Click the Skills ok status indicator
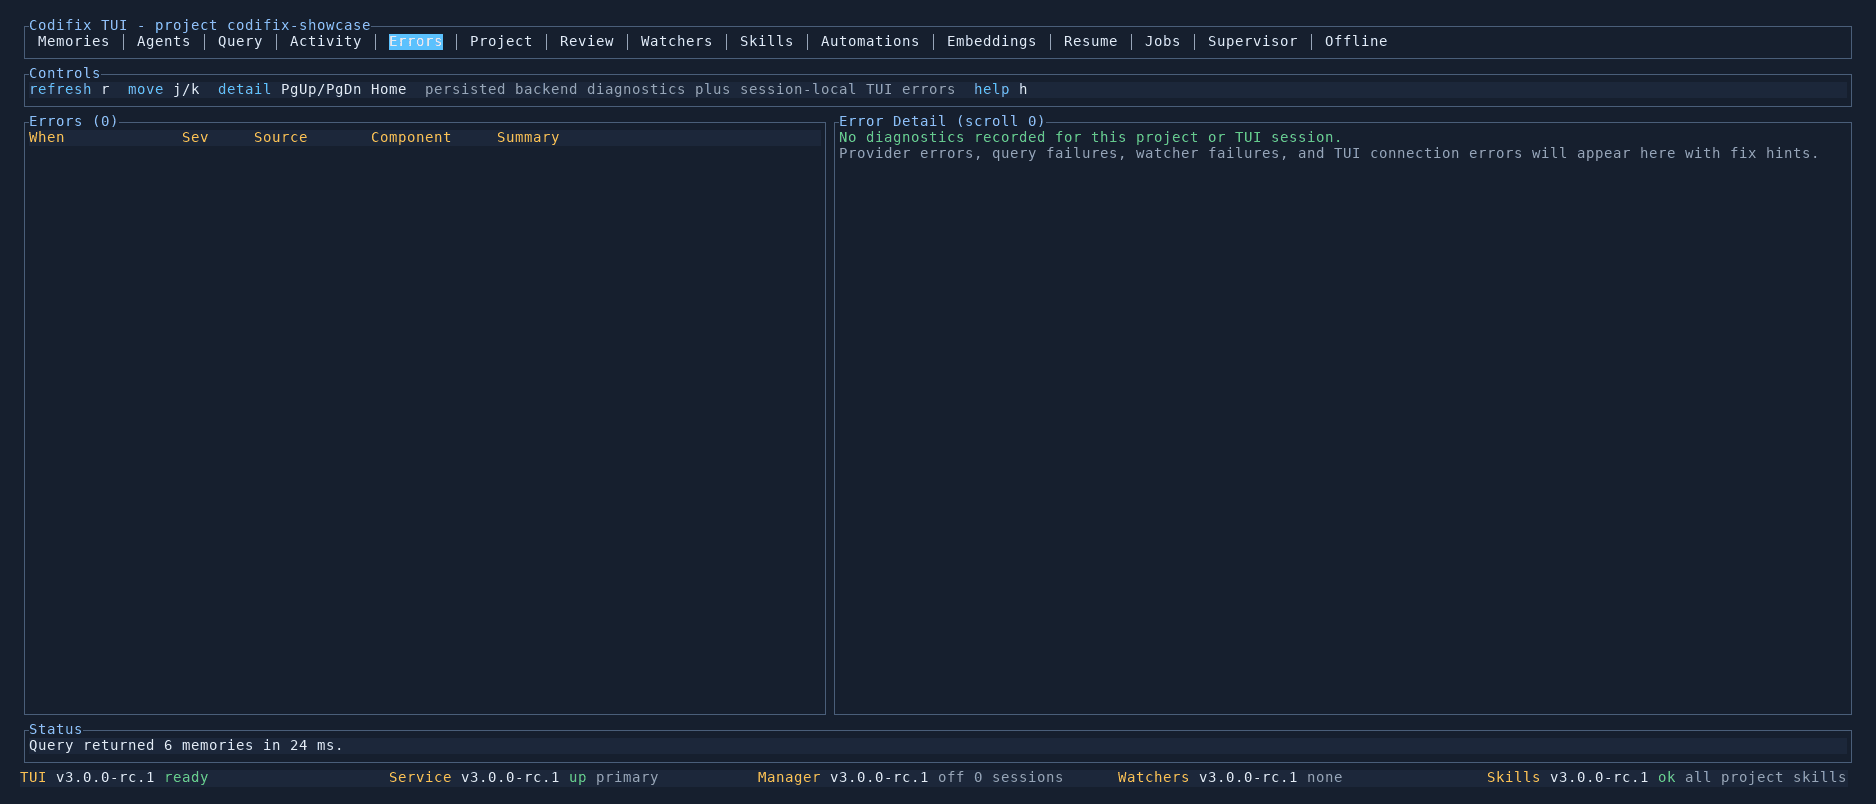The height and width of the screenshot is (804, 1876). point(1666,777)
